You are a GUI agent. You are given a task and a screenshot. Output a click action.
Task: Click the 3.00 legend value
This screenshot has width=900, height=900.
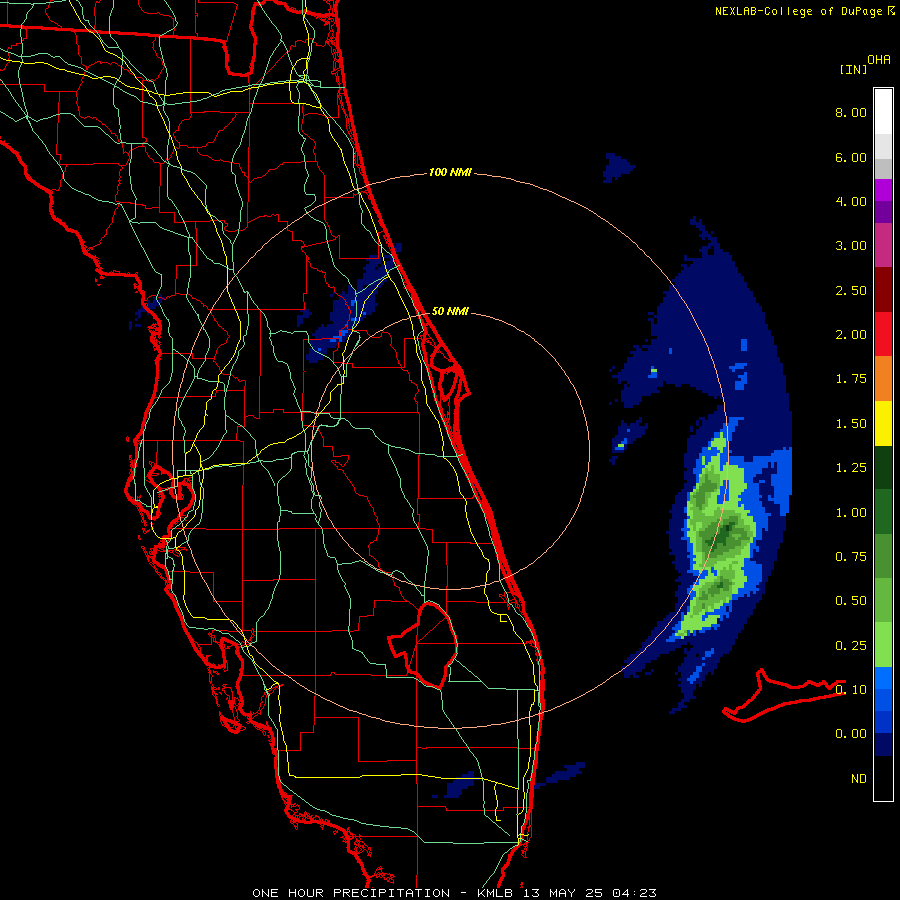click(x=851, y=246)
